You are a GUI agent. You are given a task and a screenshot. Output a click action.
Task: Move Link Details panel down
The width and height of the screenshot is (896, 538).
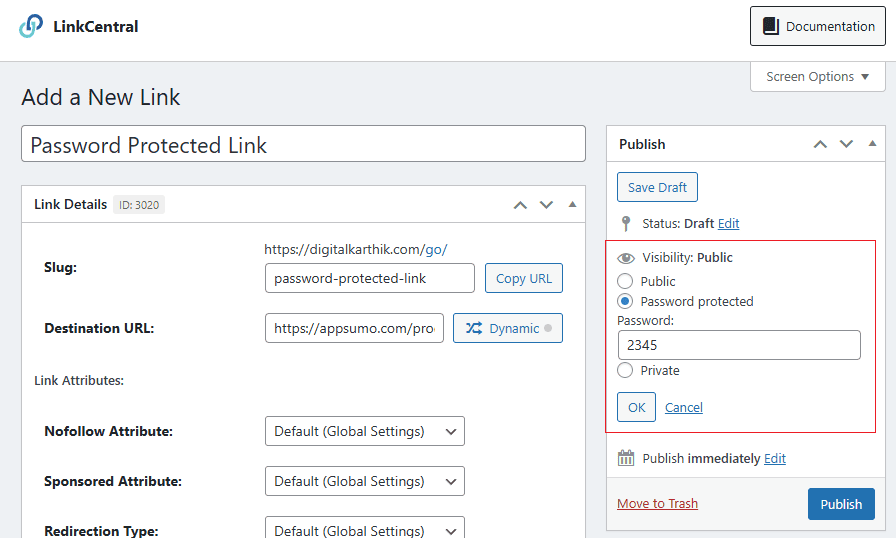(546, 205)
